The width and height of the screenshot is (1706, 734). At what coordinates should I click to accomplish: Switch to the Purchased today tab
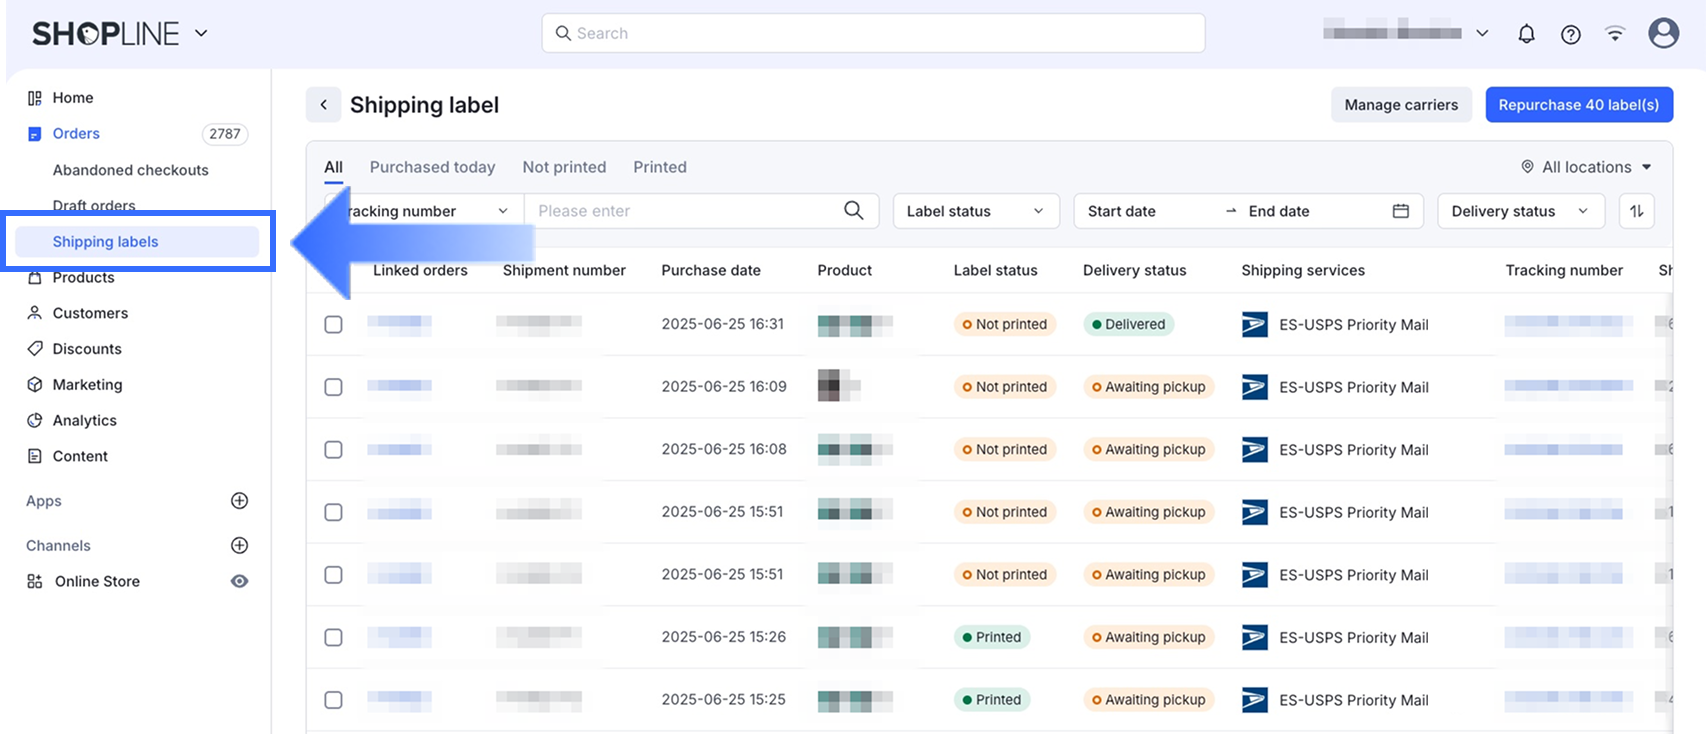[x=432, y=167]
